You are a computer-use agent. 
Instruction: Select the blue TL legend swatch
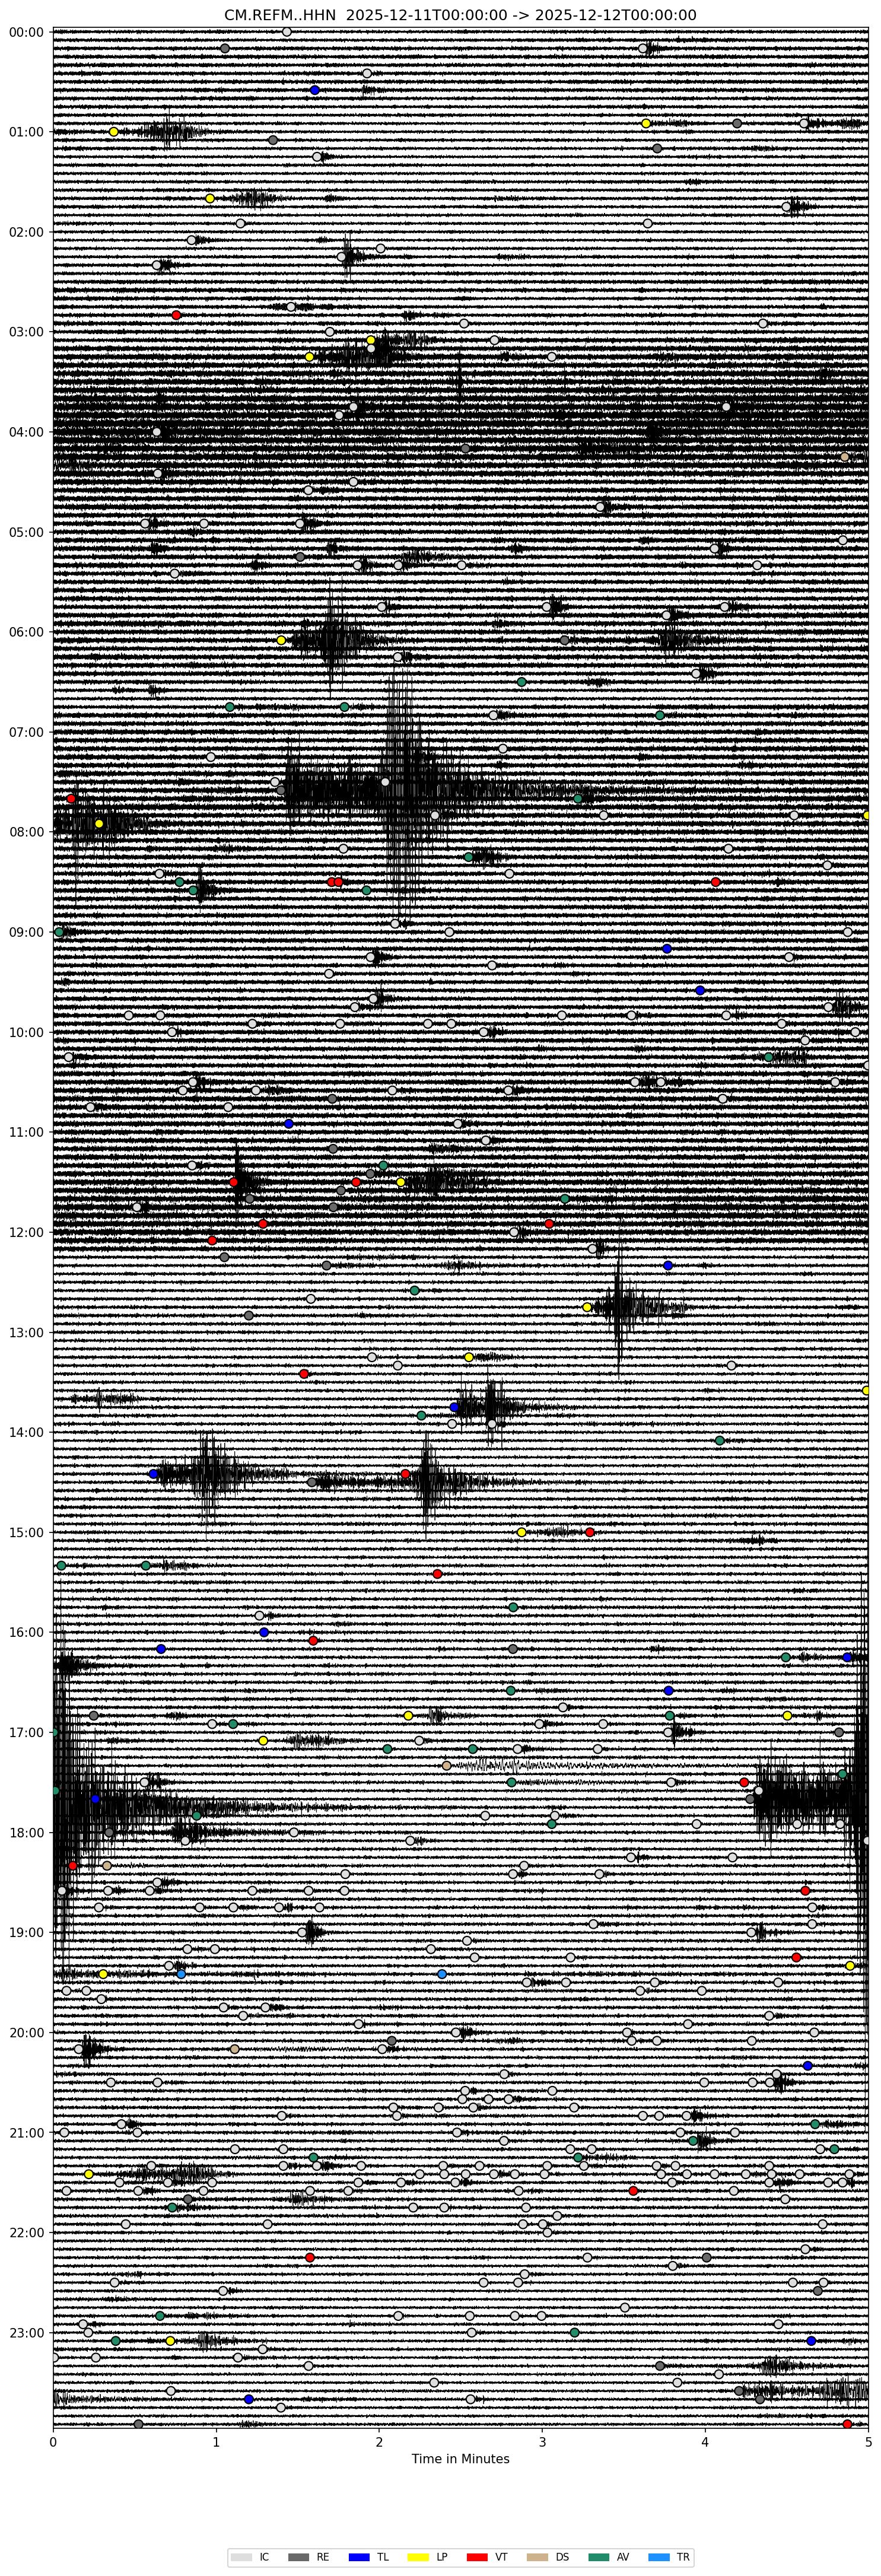[x=359, y=2549]
